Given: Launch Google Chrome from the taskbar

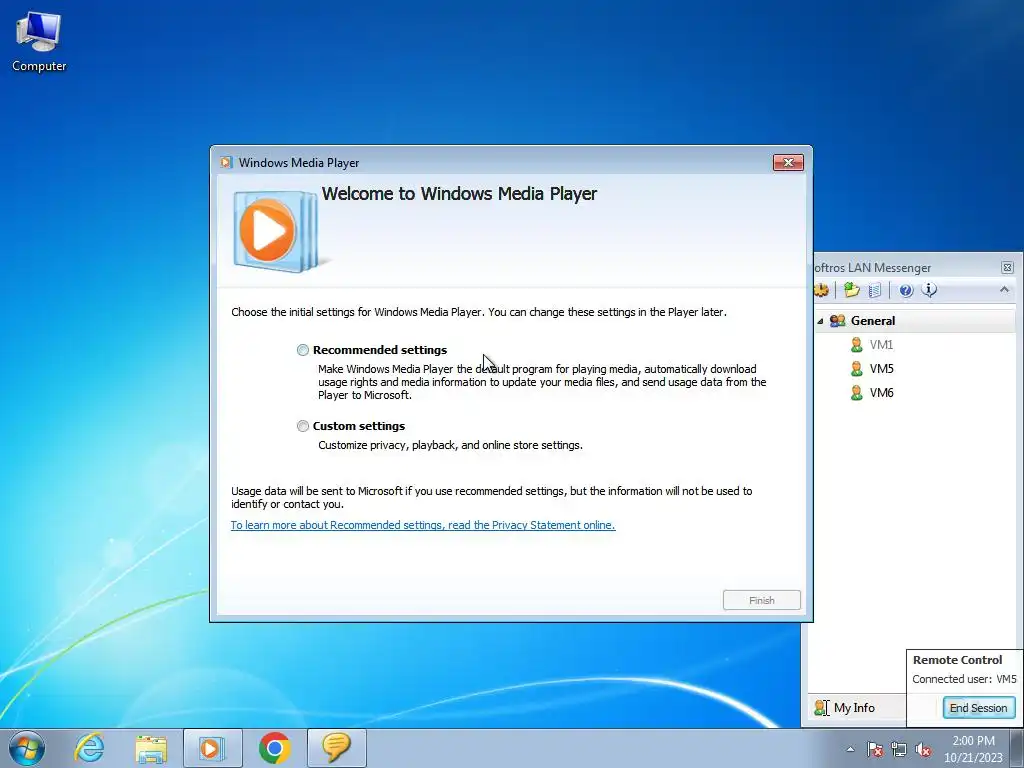Looking at the screenshot, I should [274, 748].
